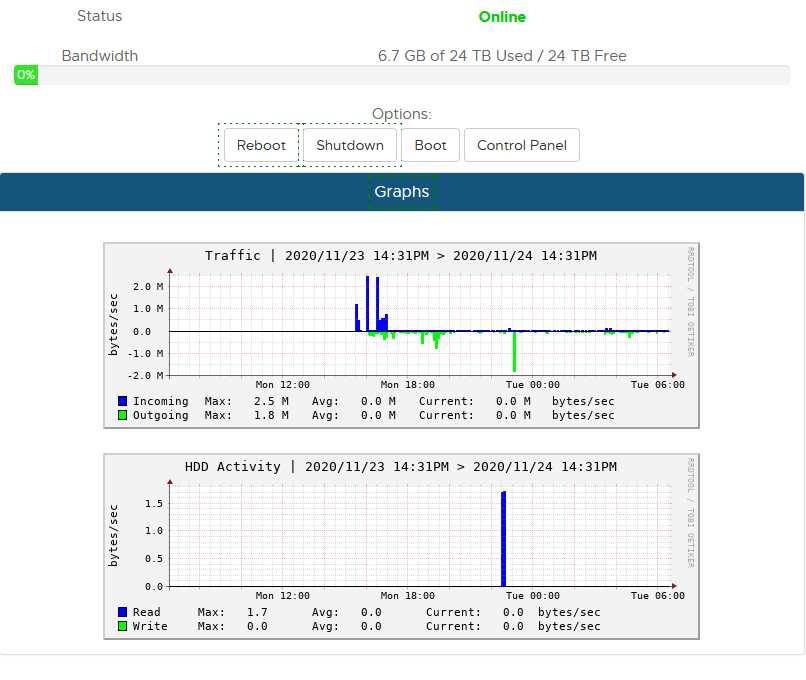The image size is (806, 680).
Task: Click the bandwidth usage progress bar
Action: [402, 75]
